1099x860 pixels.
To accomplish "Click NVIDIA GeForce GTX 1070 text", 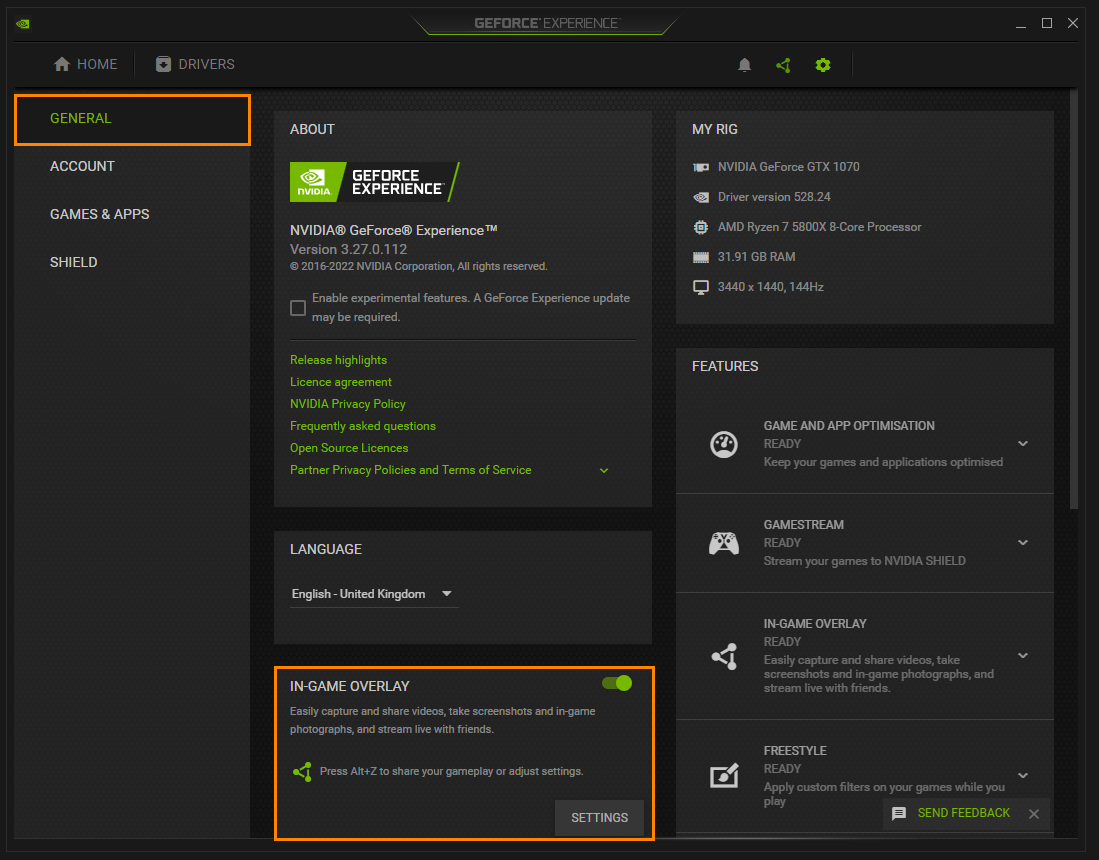I will (x=789, y=167).
